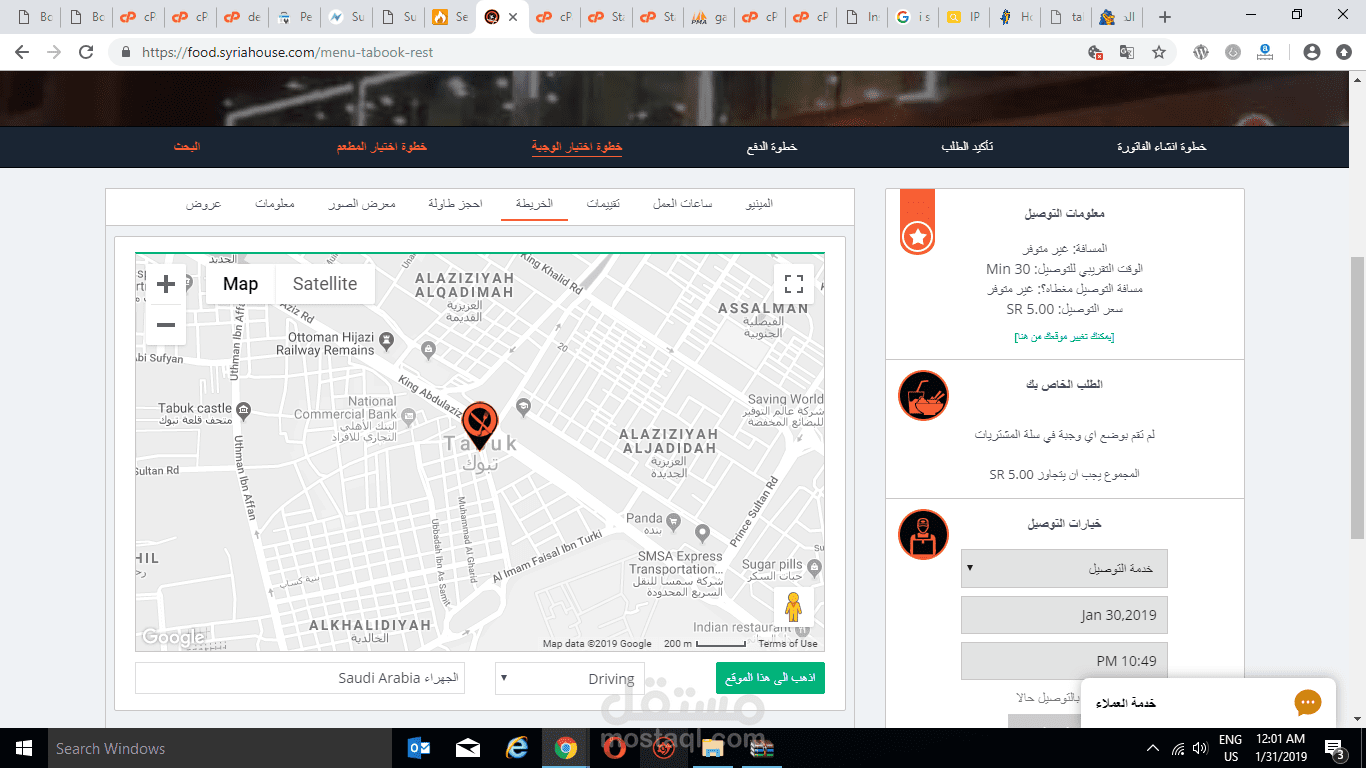Click the خطوة اختيار الوجبة step
The width and height of the screenshot is (1366, 768).
click(x=577, y=147)
